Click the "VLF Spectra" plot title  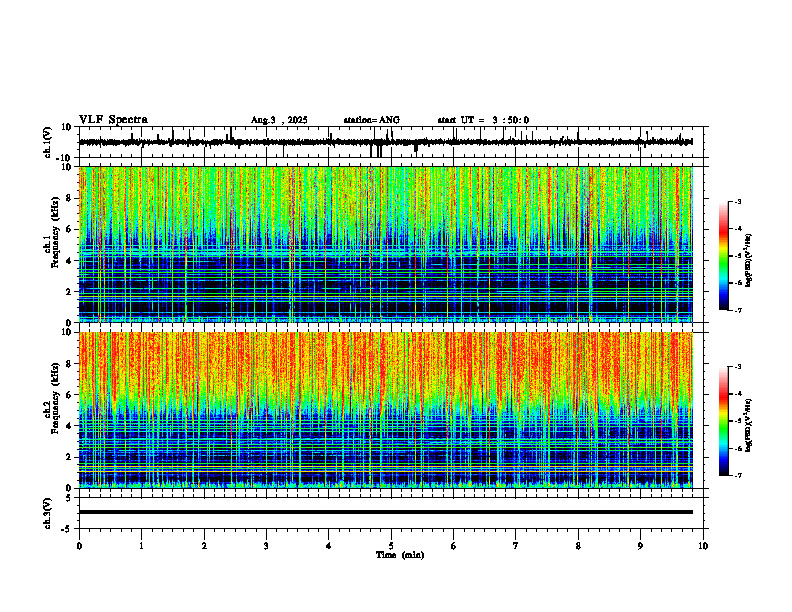click(113, 120)
